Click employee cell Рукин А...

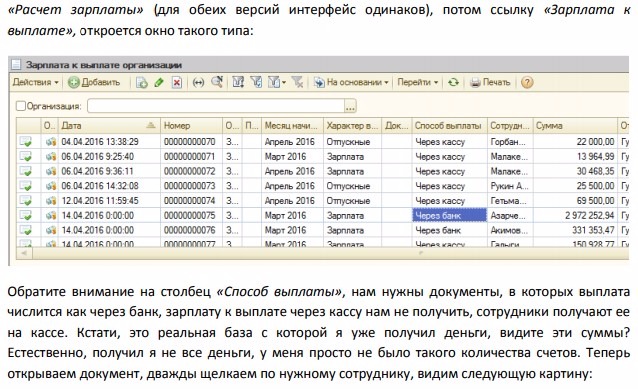[x=509, y=186]
